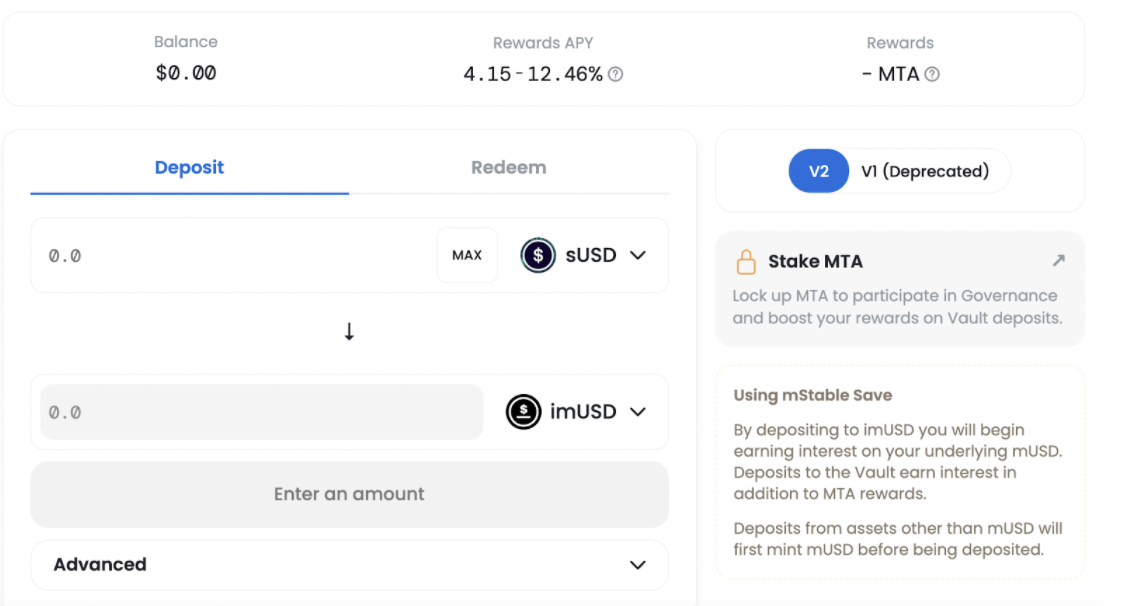Expand the Advanced section
The height and width of the screenshot is (606, 1132).
tap(349, 564)
